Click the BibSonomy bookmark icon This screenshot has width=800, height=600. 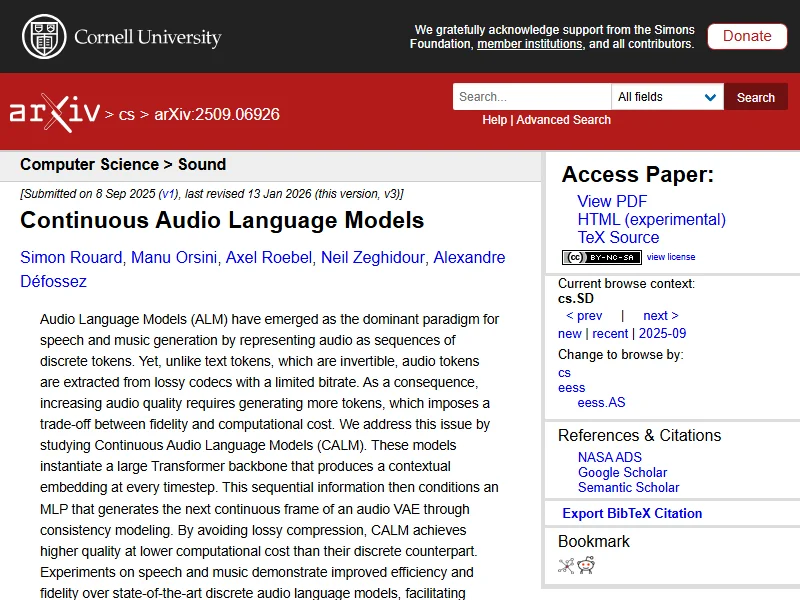566,565
